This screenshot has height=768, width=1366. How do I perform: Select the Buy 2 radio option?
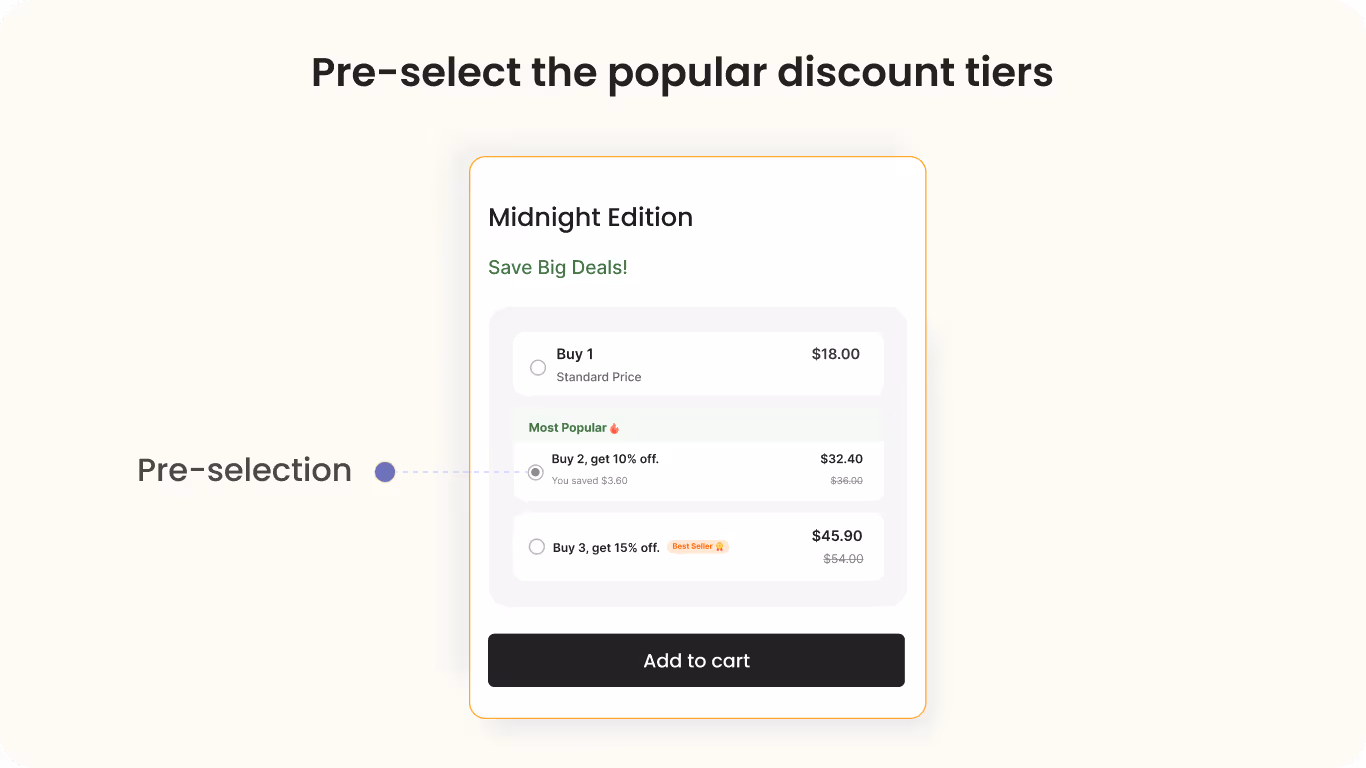[536, 472]
